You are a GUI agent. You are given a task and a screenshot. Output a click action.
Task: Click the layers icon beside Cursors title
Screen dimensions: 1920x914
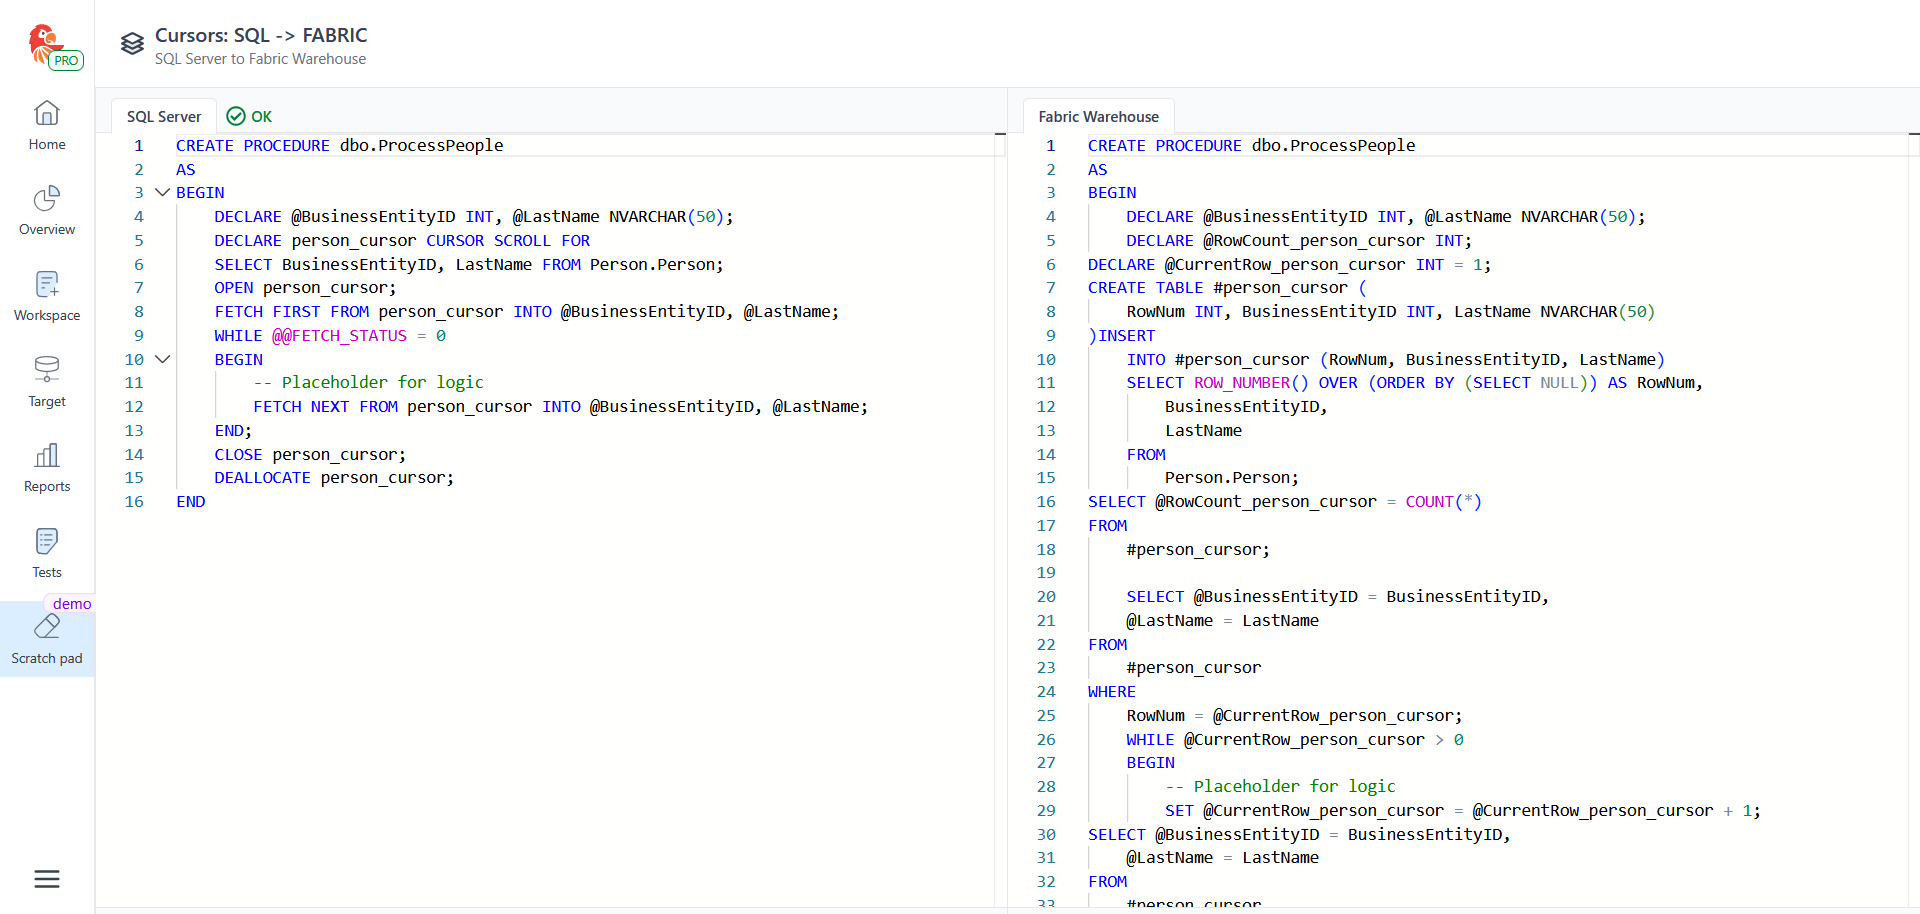coord(132,44)
